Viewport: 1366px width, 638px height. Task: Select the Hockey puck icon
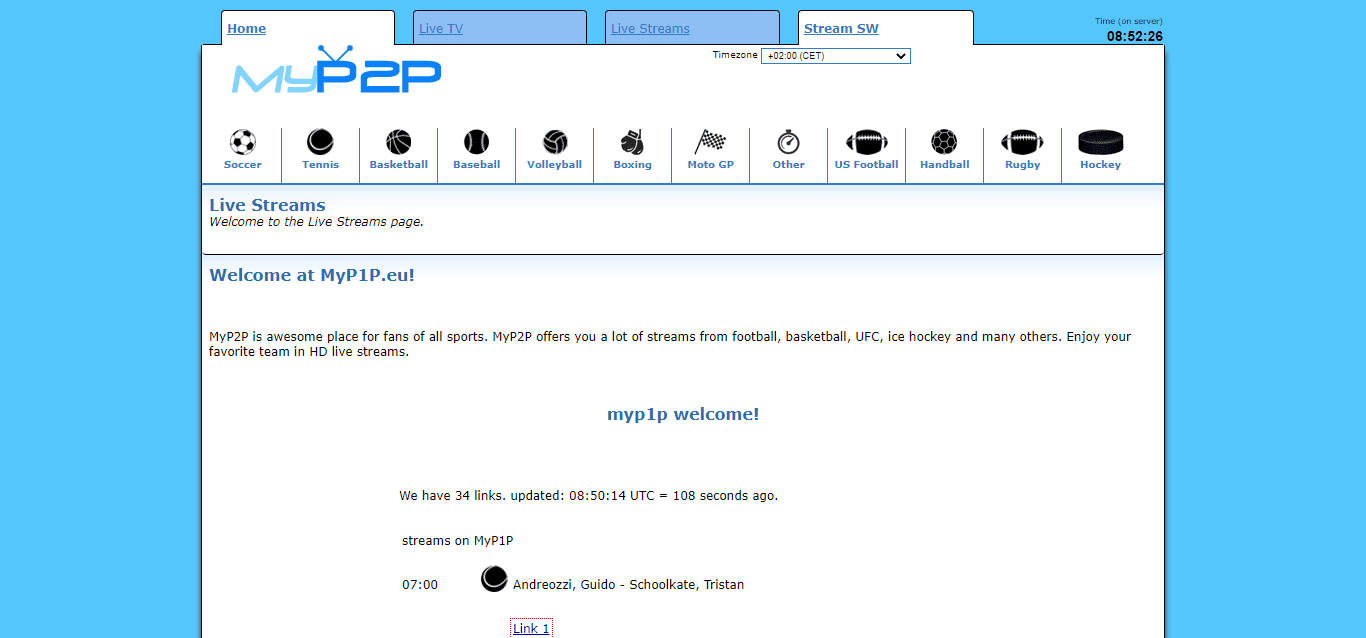pos(1100,142)
